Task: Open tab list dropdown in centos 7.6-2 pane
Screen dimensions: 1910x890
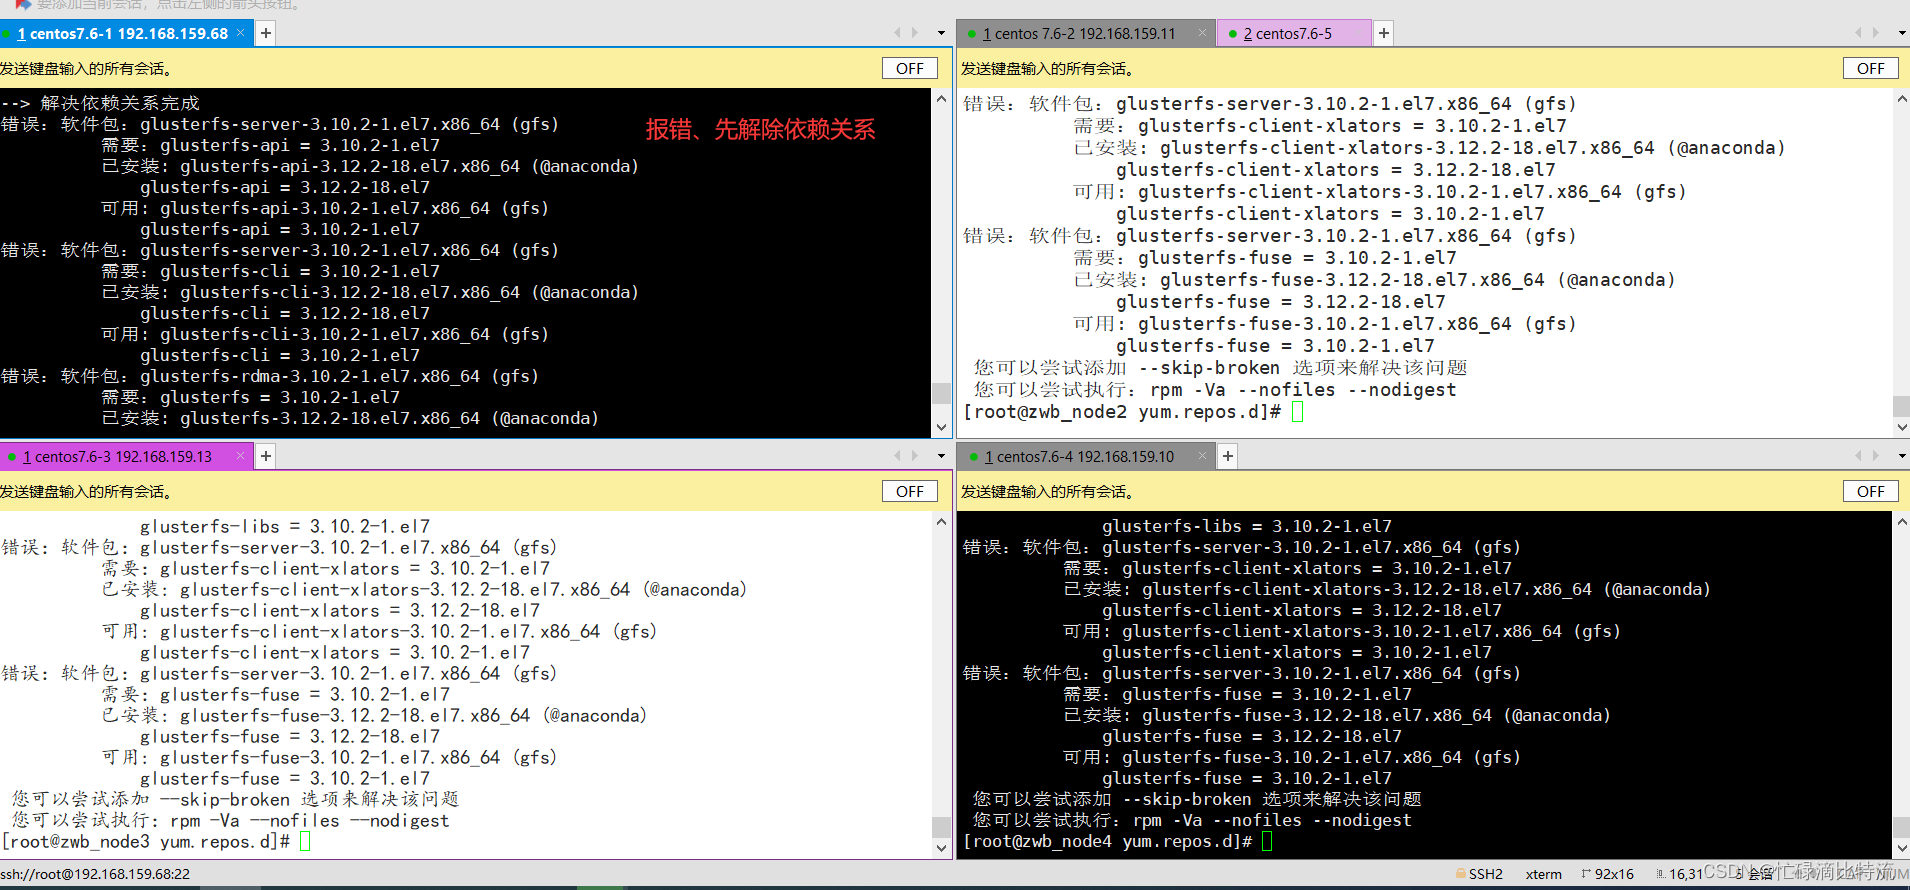Action: click(1902, 33)
